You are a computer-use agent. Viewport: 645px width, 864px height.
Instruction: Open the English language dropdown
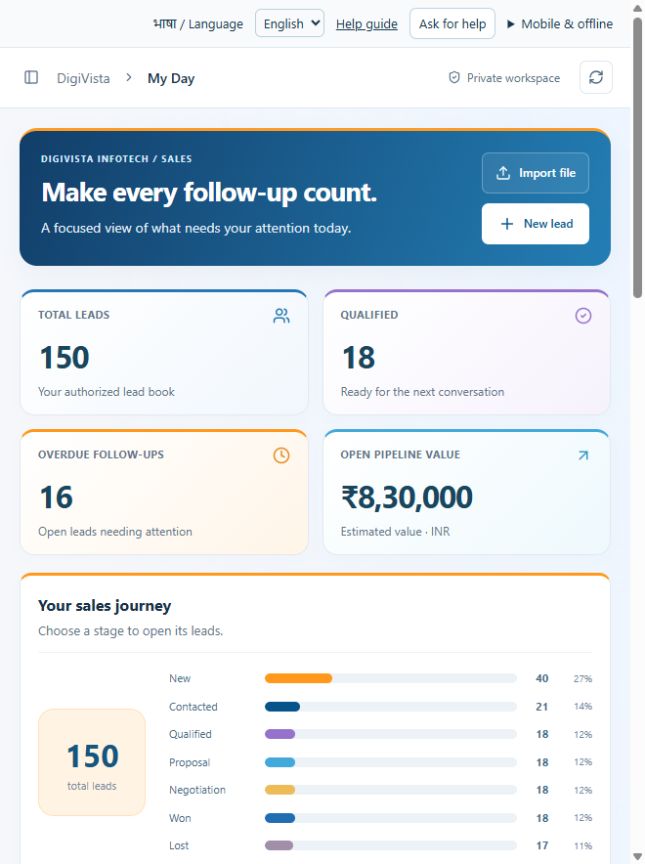pyautogui.click(x=290, y=24)
